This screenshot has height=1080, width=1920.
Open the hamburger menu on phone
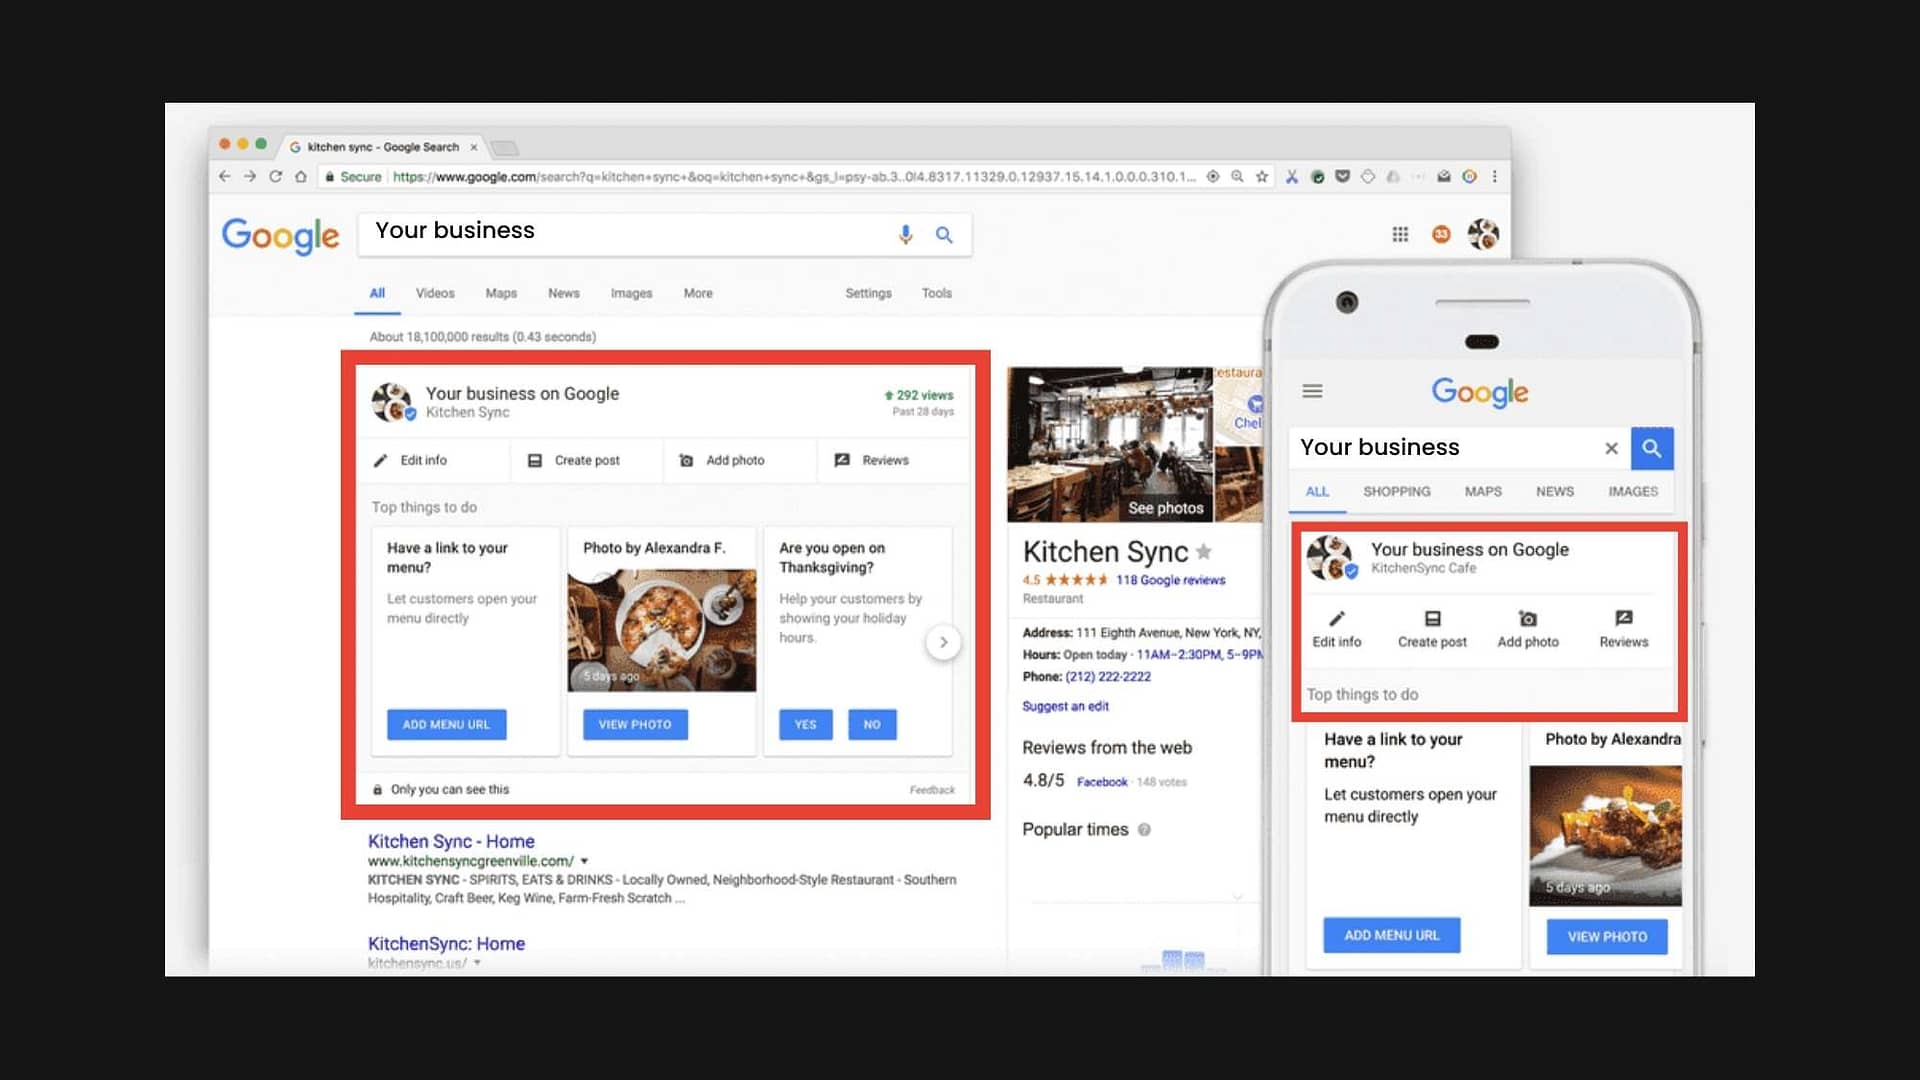pyautogui.click(x=1312, y=391)
